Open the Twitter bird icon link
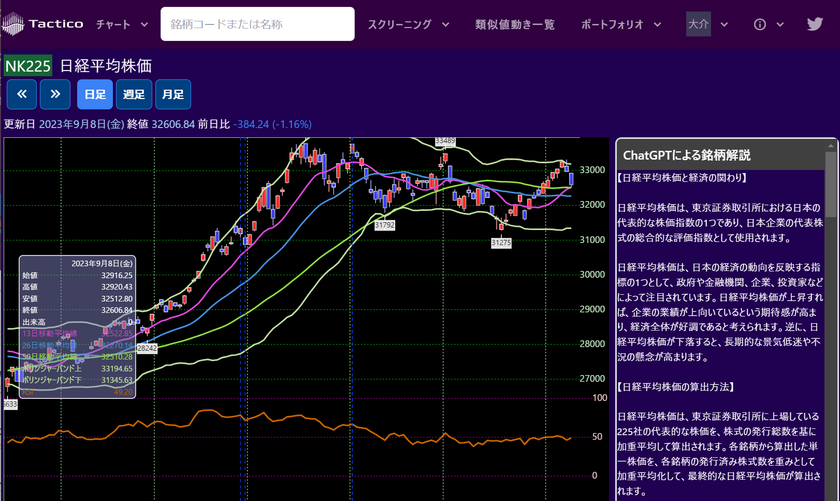The image size is (840, 501). pyautogui.click(x=815, y=24)
